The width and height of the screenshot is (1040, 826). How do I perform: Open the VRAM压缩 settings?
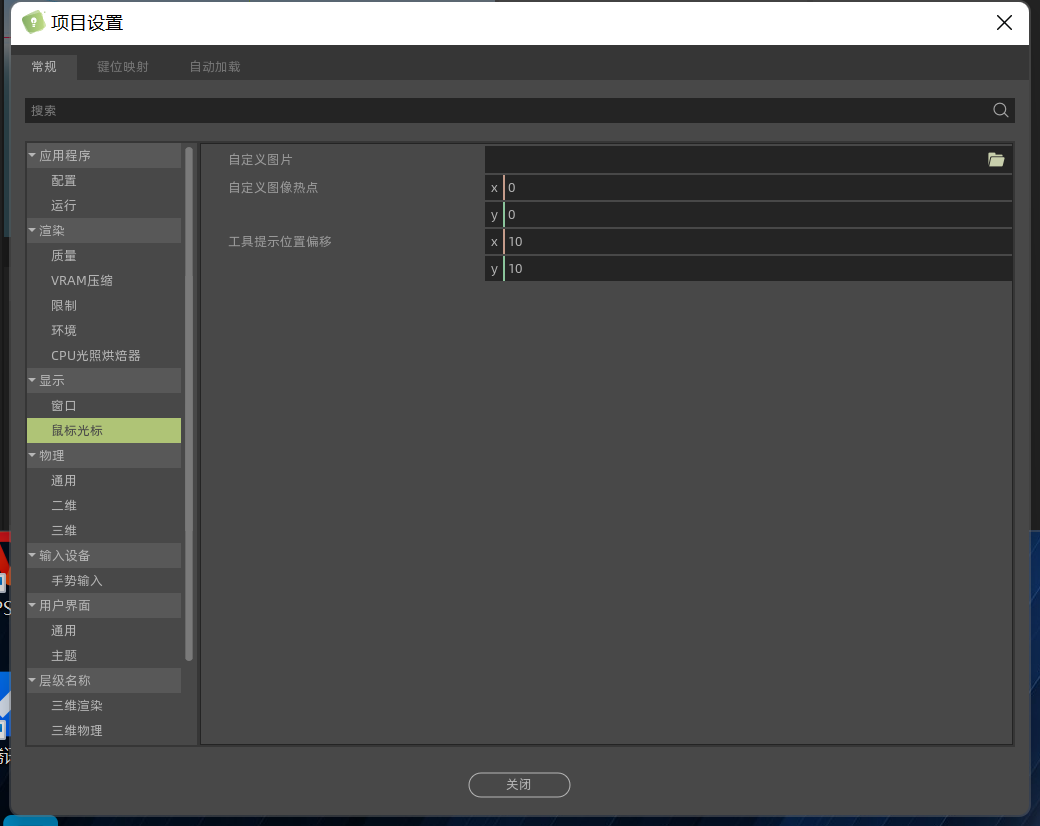103,281
